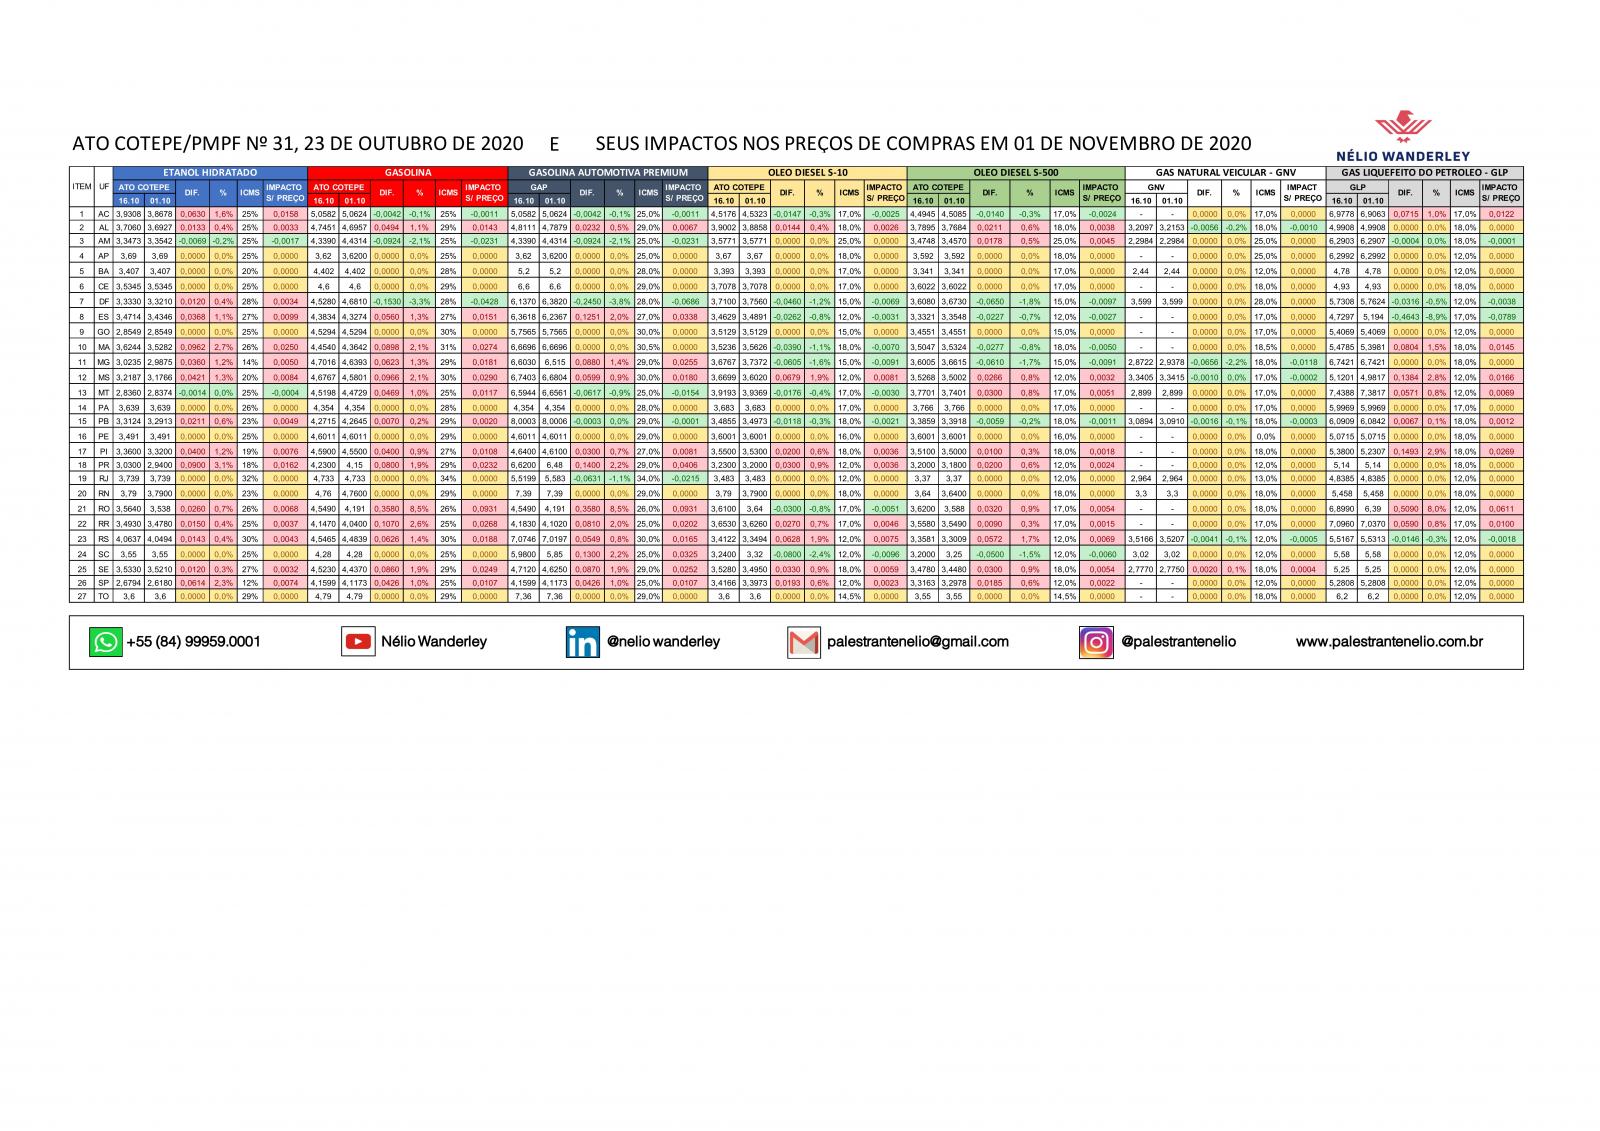
Task: Click the @nelio wanderley LinkedIn handle
Action: point(663,642)
